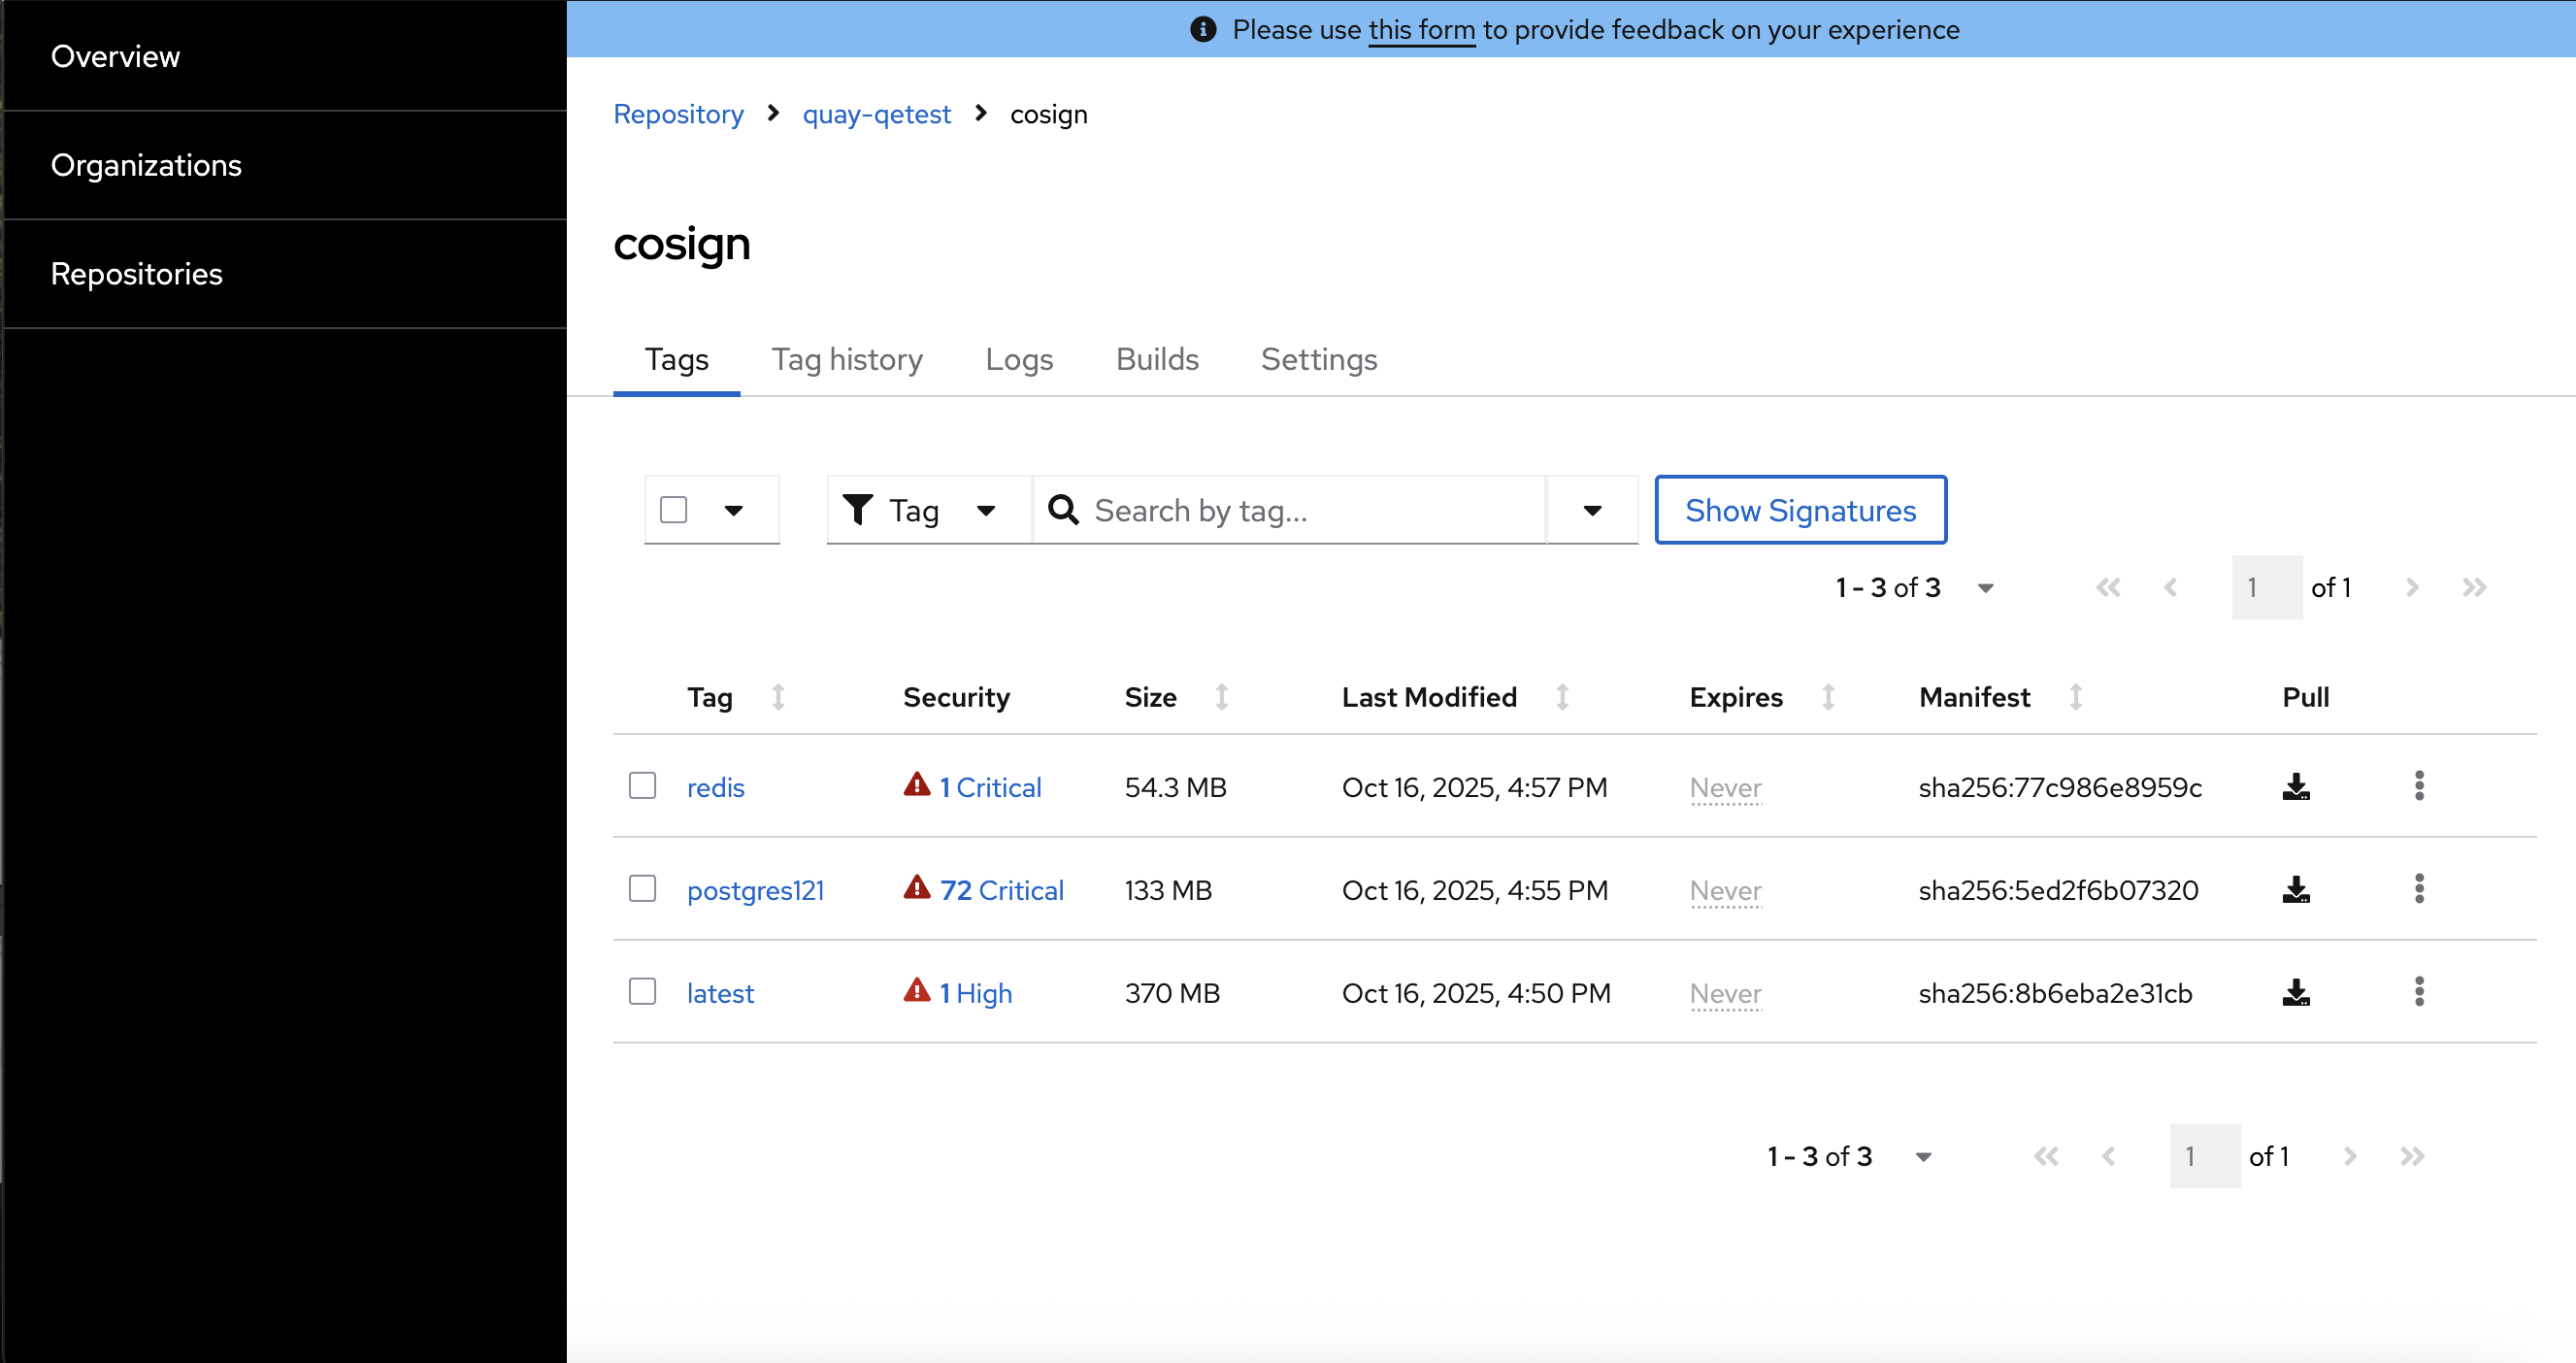2576x1363 pixels.
Task: Open kebab menu for redis row
Action: tap(2419, 786)
